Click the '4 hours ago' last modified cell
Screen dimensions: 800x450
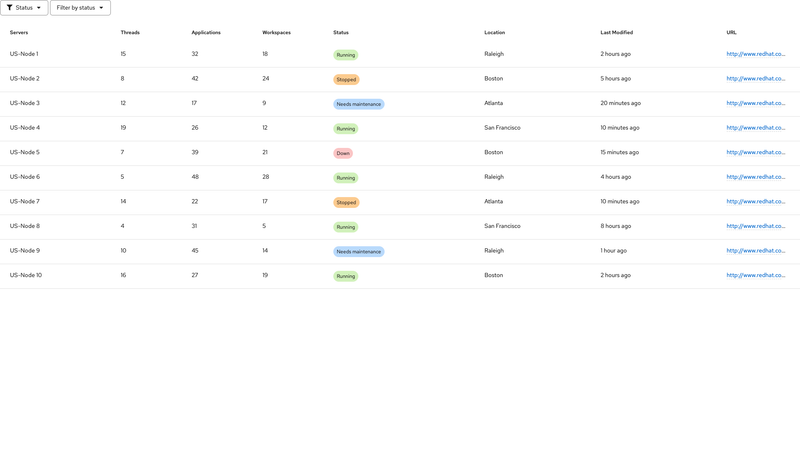click(615, 177)
